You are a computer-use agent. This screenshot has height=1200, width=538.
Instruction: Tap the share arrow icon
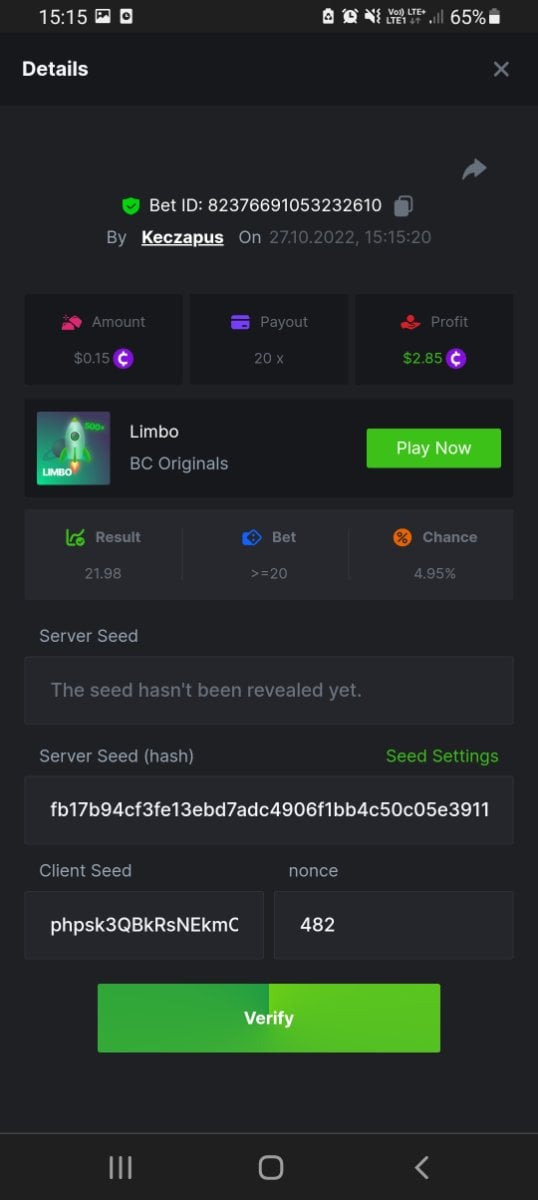(x=474, y=170)
